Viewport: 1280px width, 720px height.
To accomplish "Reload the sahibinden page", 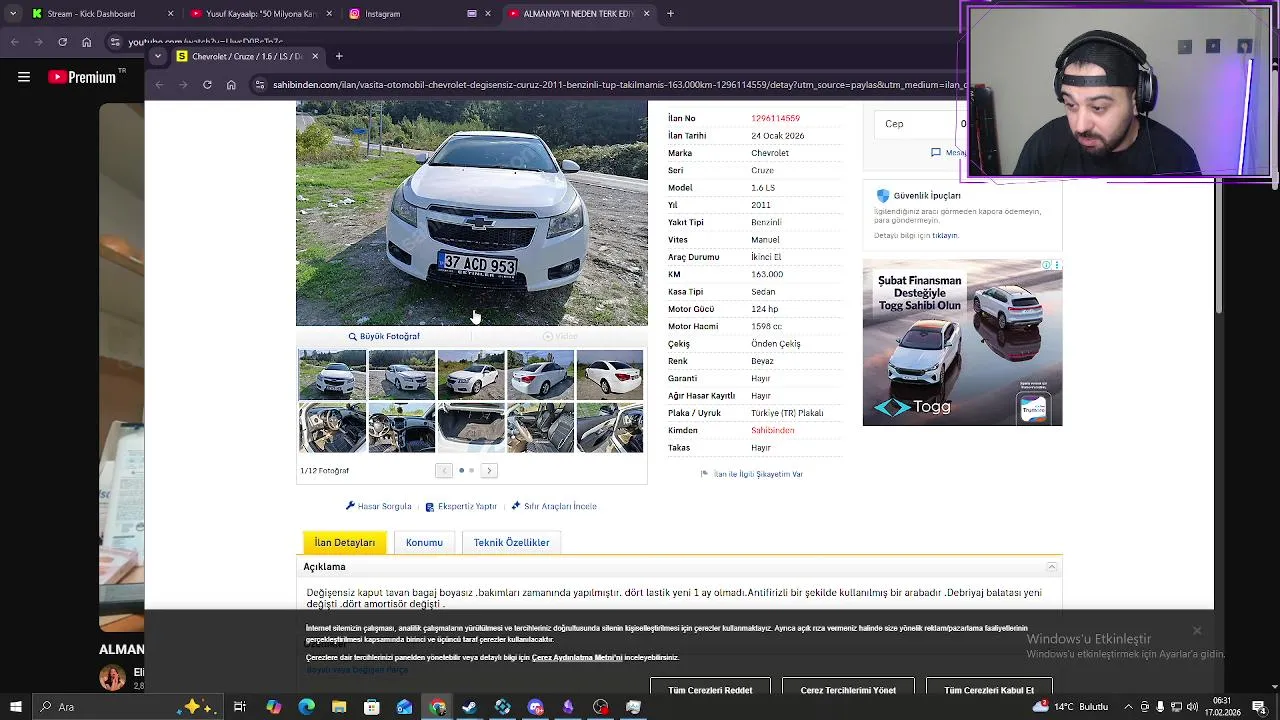I will 207,85.
